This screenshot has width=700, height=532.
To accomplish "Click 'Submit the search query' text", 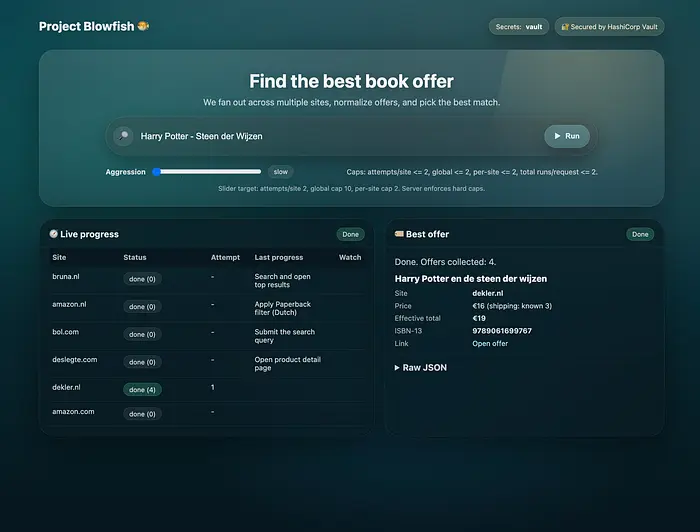I will 285,336.
